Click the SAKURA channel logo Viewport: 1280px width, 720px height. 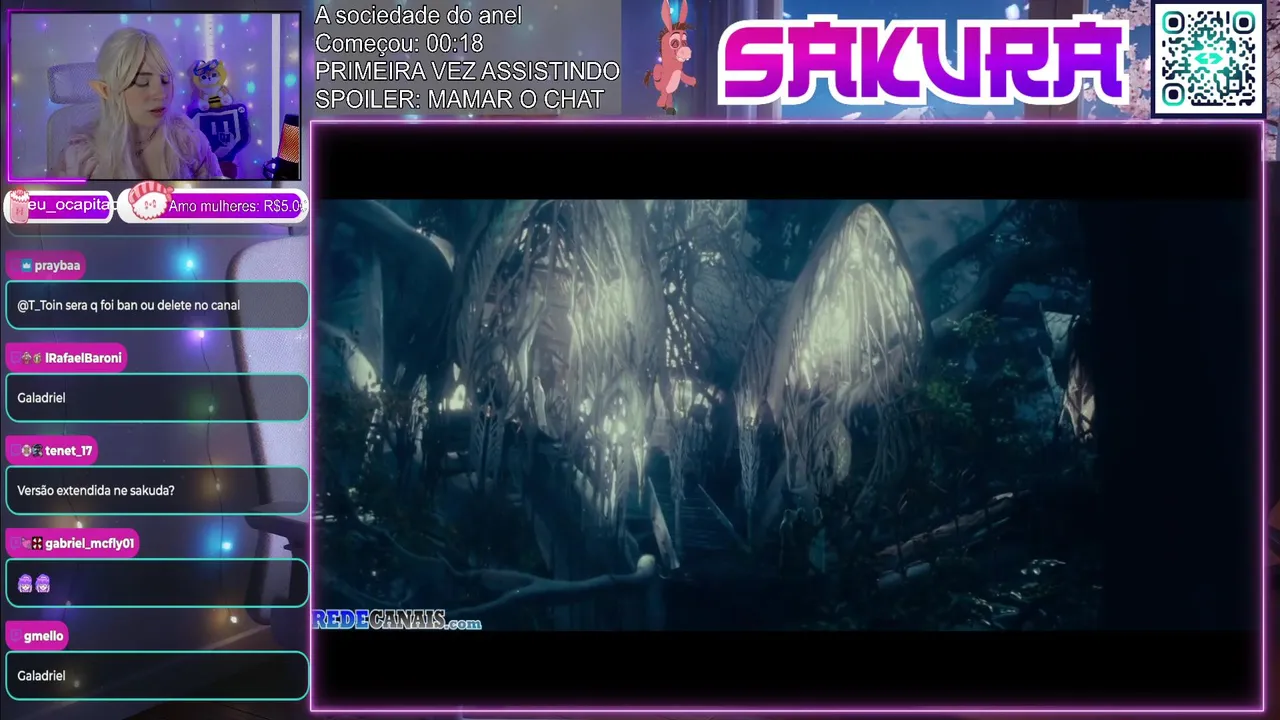pos(923,62)
